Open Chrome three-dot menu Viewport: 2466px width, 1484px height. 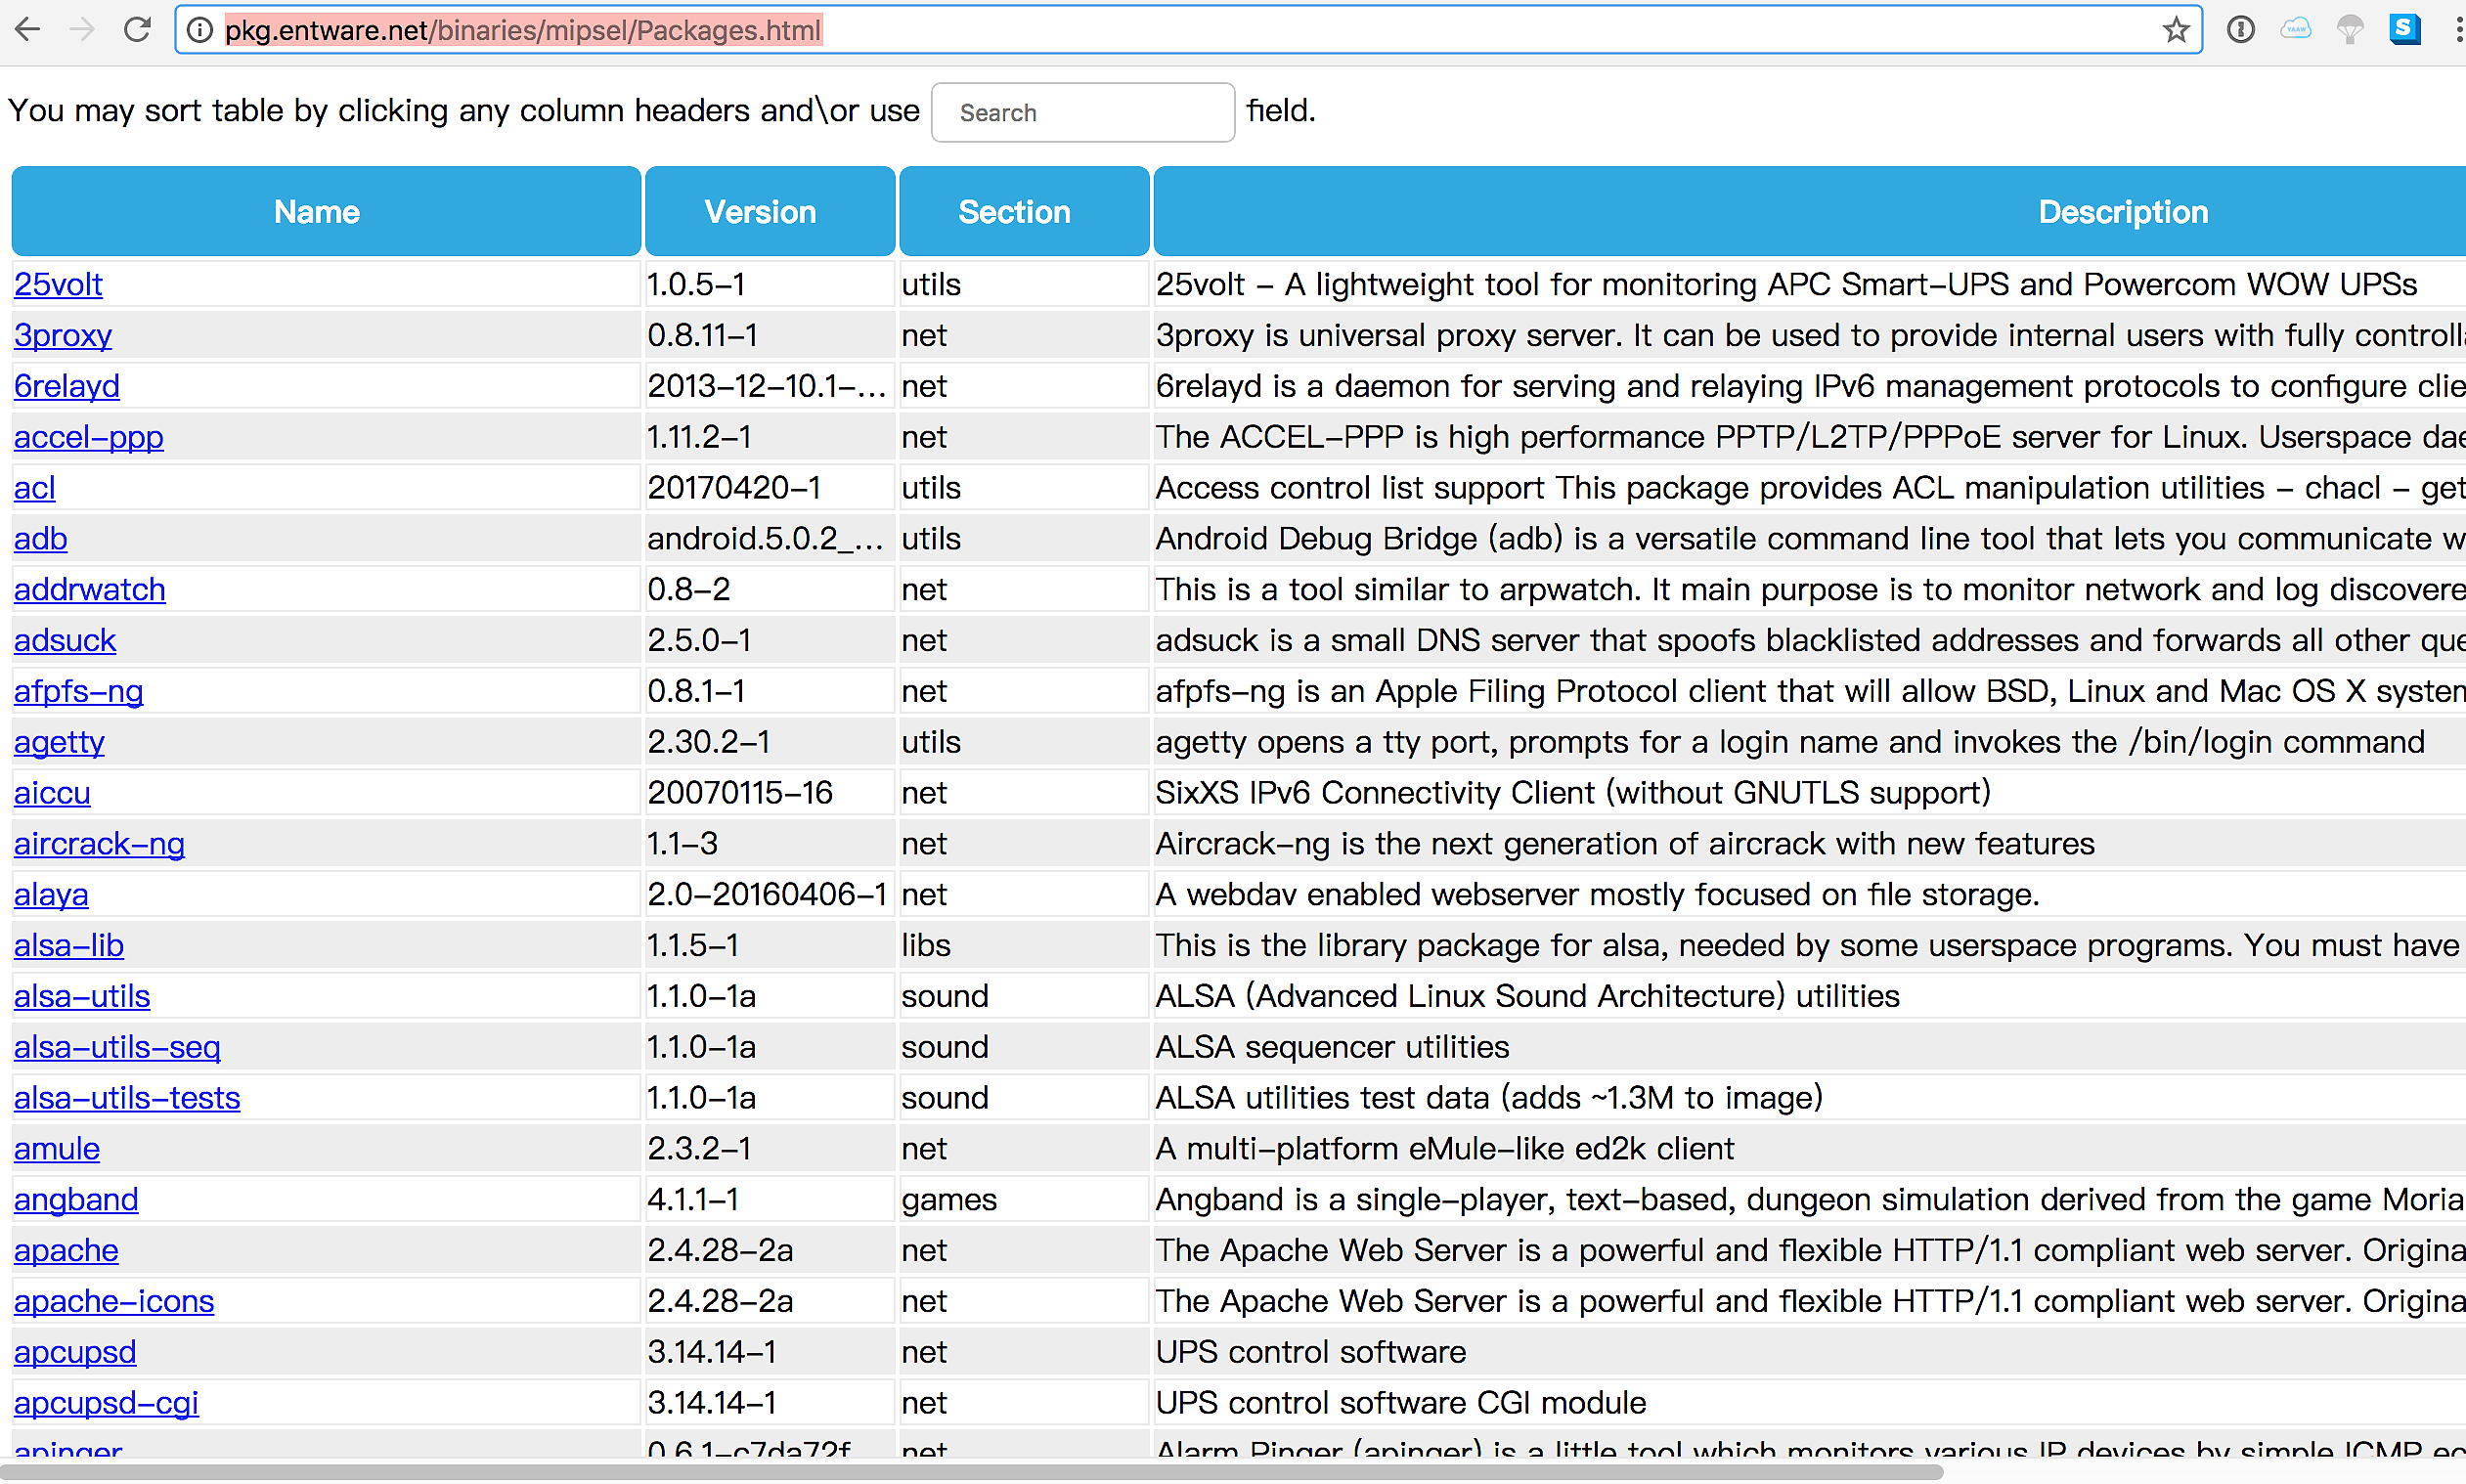click(2456, 30)
